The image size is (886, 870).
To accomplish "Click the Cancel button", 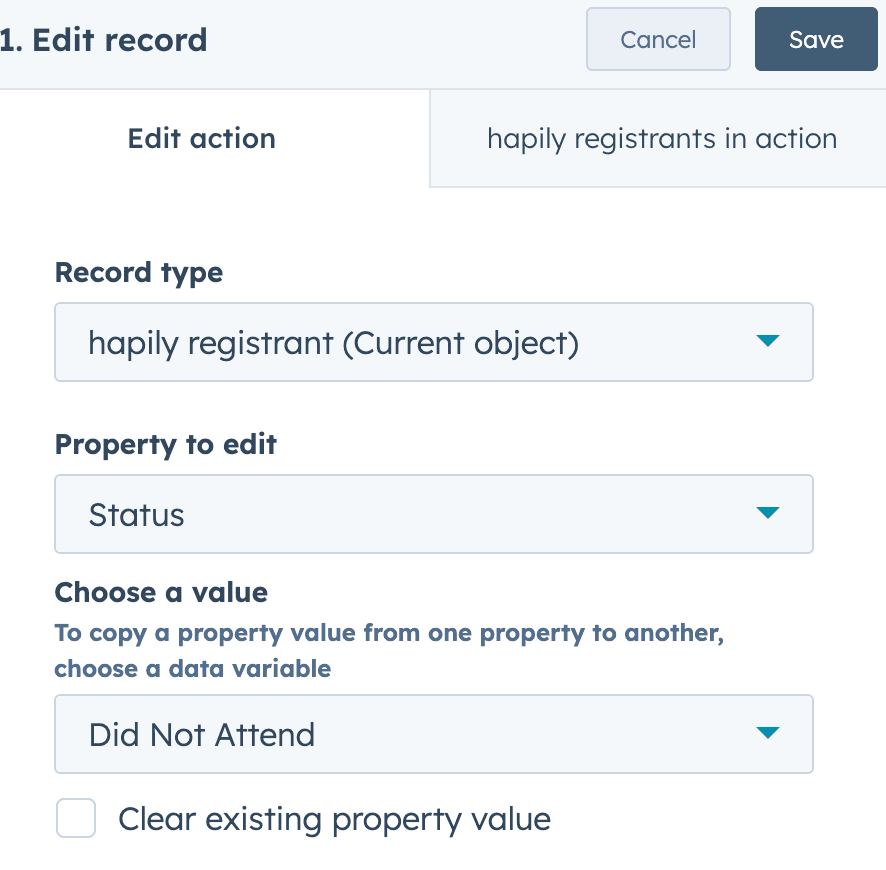I will [x=658, y=40].
